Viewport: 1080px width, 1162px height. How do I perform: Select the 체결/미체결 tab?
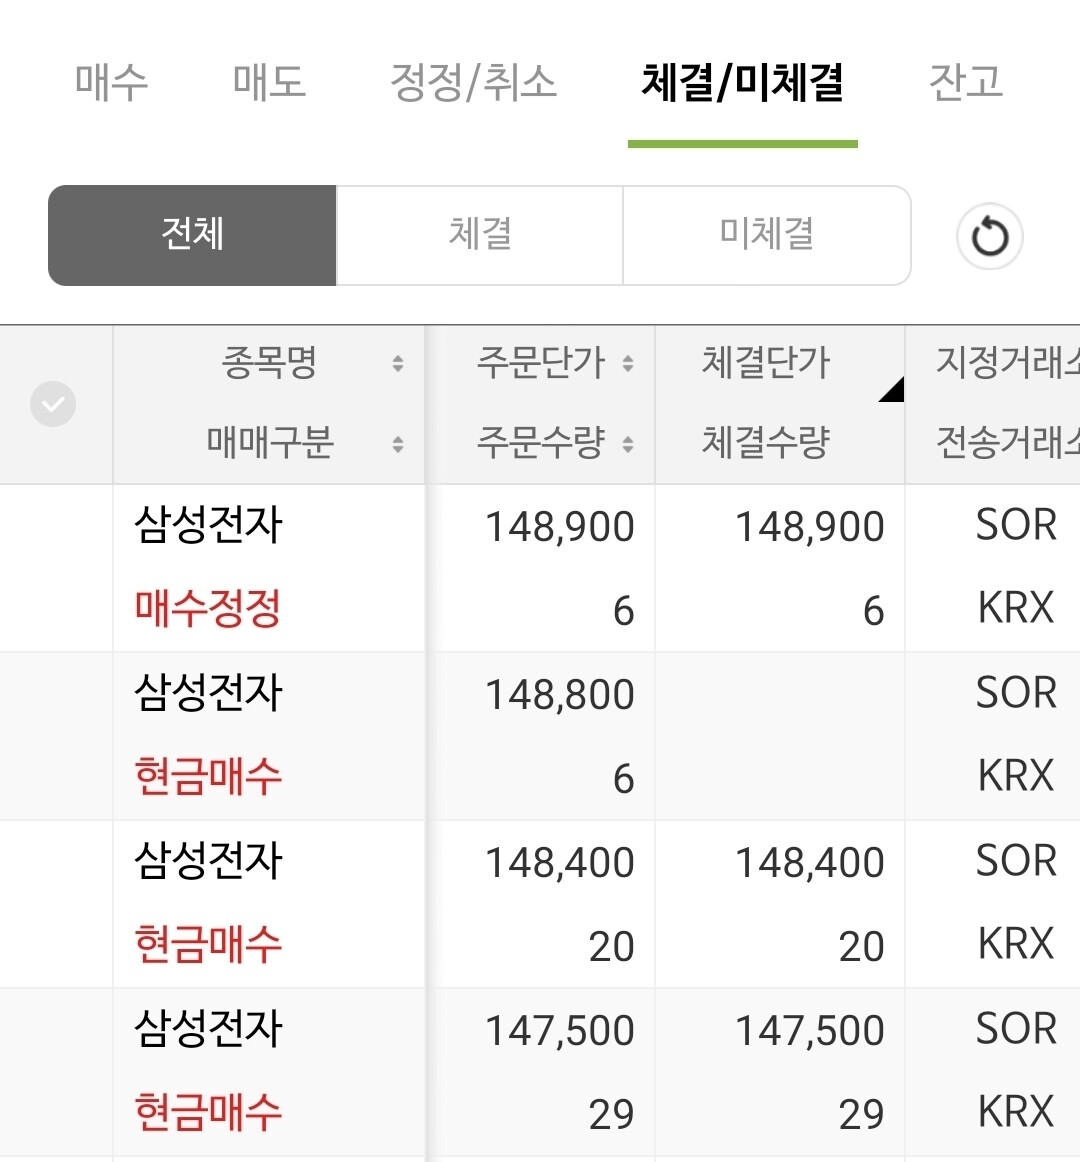click(x=742, y=82)
